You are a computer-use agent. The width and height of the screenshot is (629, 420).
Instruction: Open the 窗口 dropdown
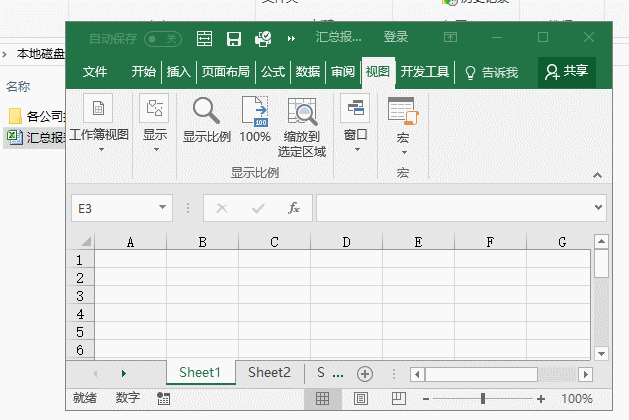point(355,124)
